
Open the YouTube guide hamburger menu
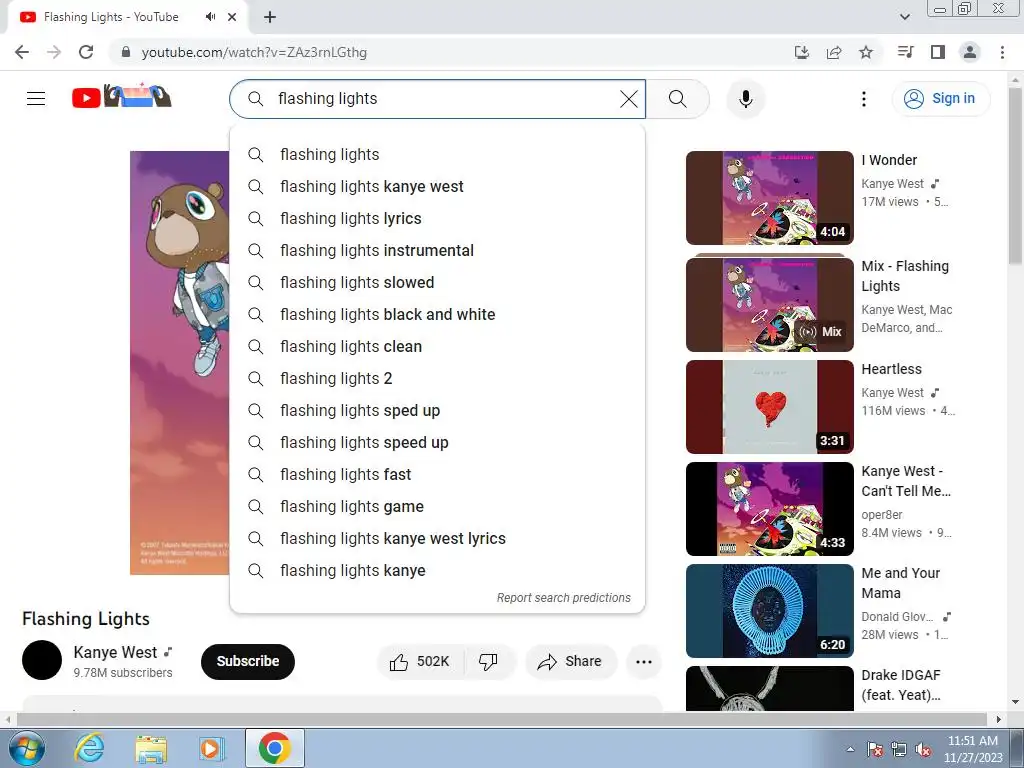36,99
